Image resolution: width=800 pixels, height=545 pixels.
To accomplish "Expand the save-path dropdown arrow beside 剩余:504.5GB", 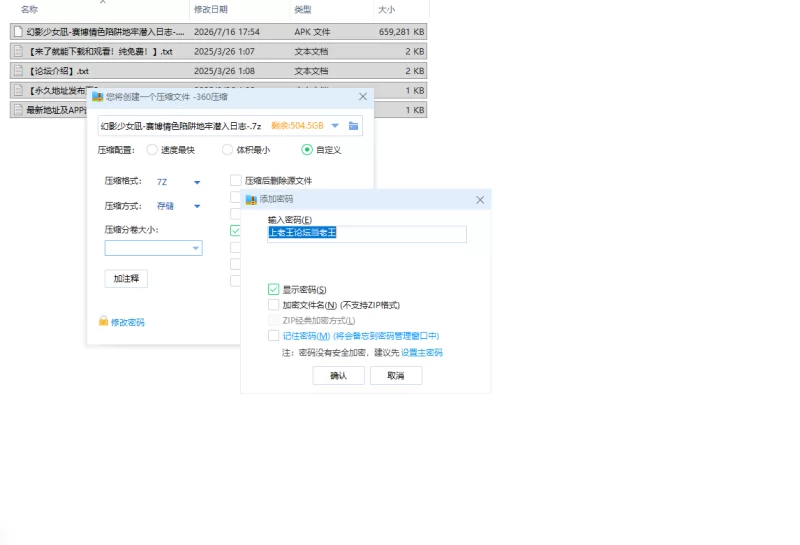I will click(x=335, y=126).
